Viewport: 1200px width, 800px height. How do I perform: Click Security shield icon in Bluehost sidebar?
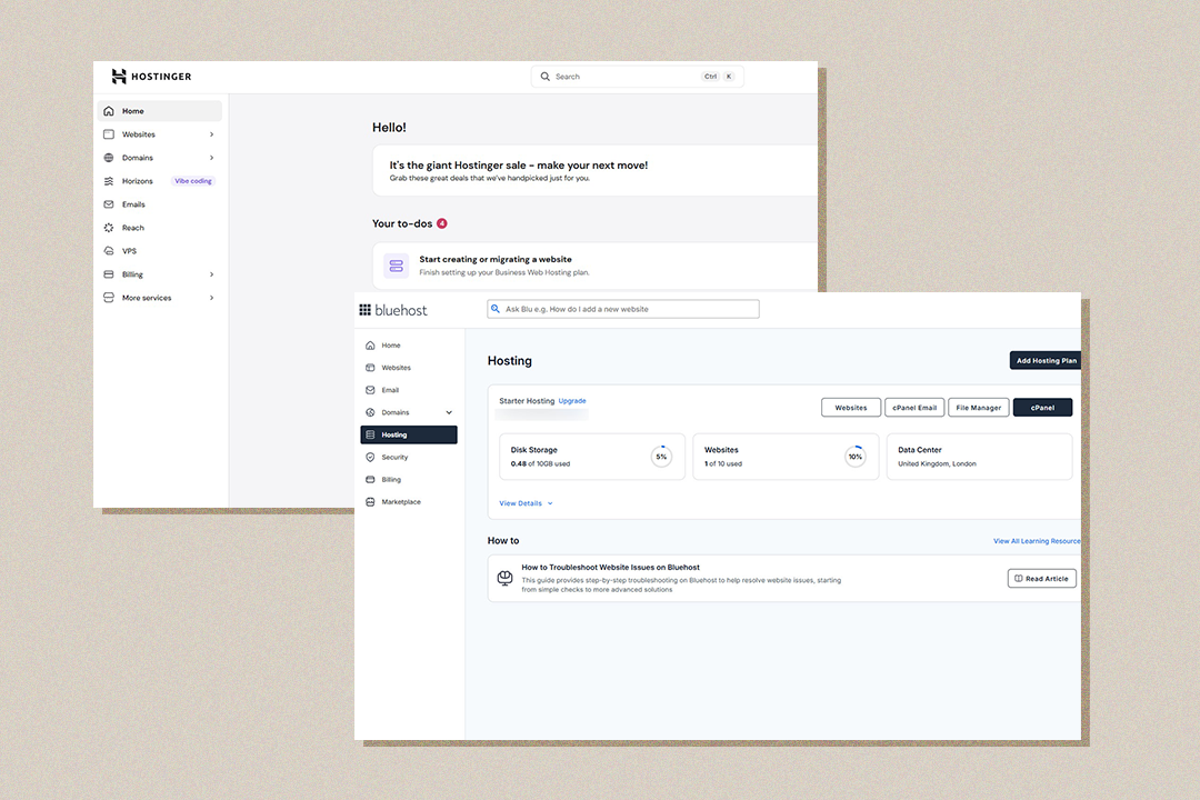(x=370, y=457)
